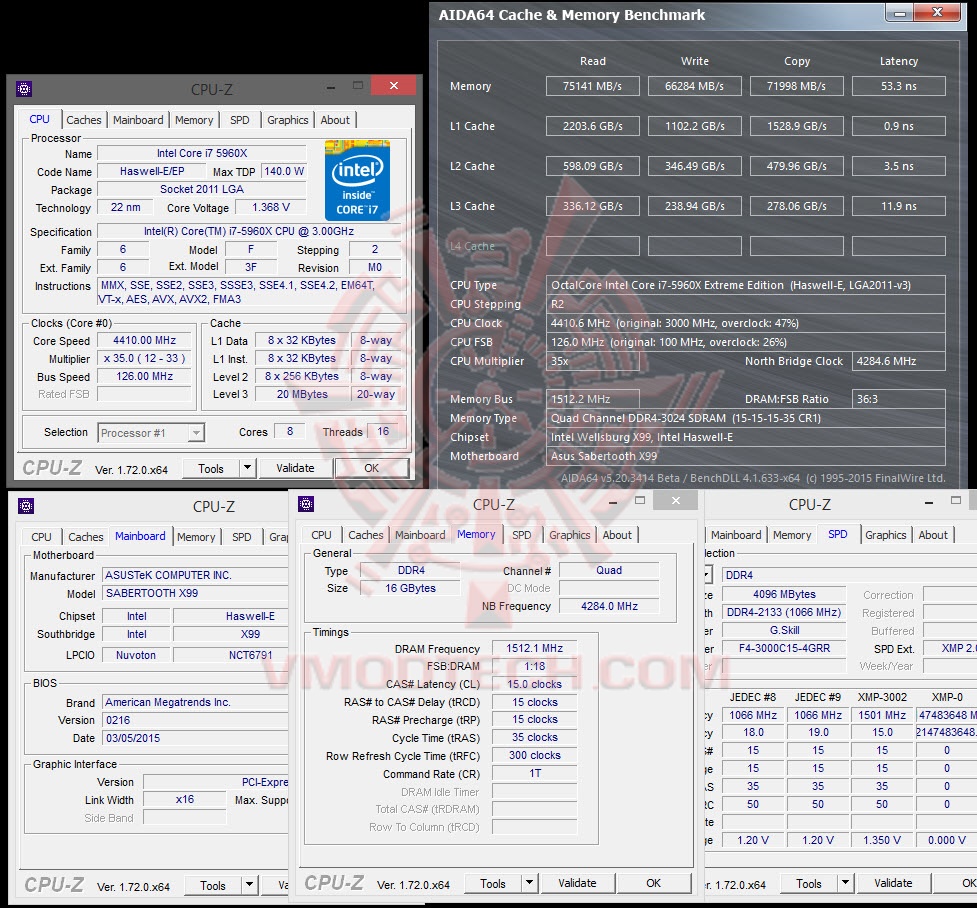Select Graphics tab in the Memory window
This screenshot has width=977, height=908.
click(570, 535)
